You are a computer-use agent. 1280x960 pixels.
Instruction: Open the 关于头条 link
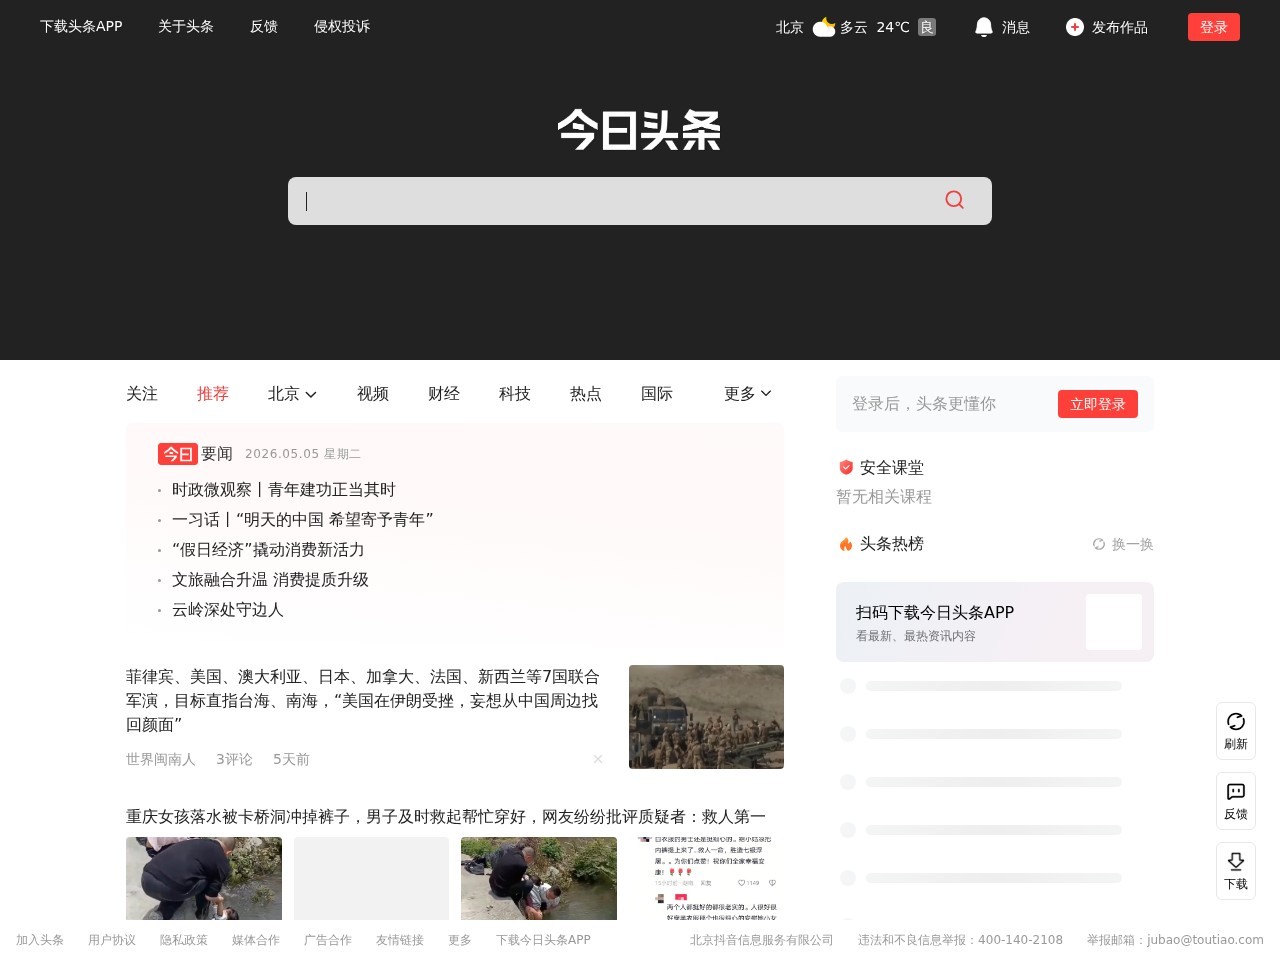186,27
